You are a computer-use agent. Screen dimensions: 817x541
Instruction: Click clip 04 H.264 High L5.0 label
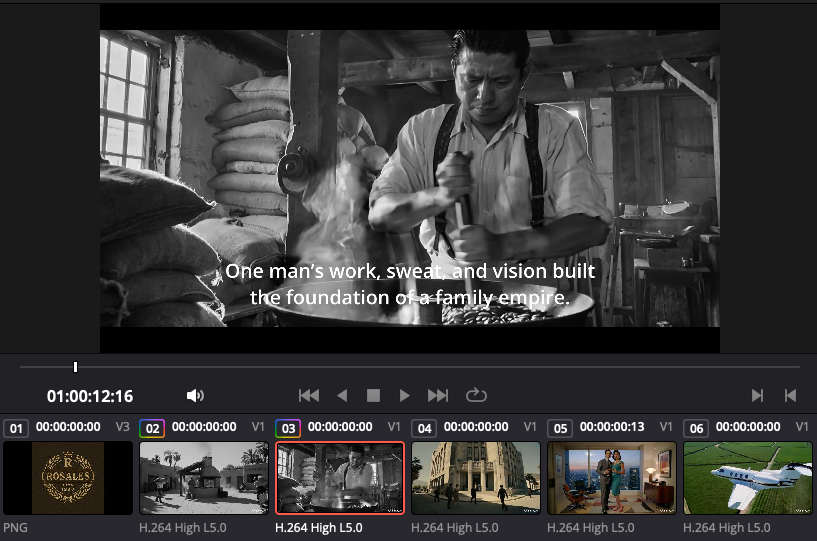pyautogui.click(x=454, y=527)
